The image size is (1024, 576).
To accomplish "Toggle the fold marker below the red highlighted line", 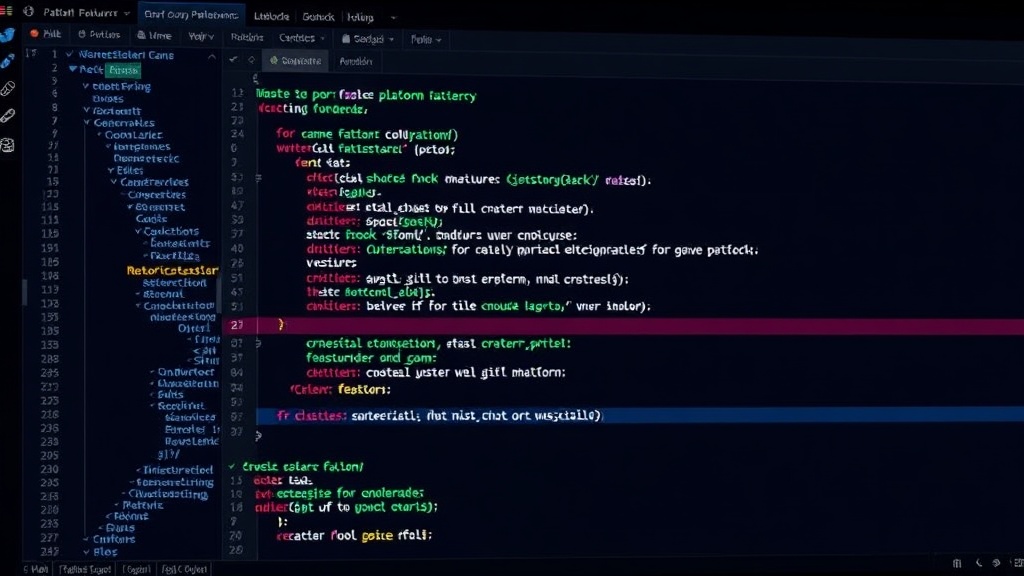I will (x=259, y=343).
